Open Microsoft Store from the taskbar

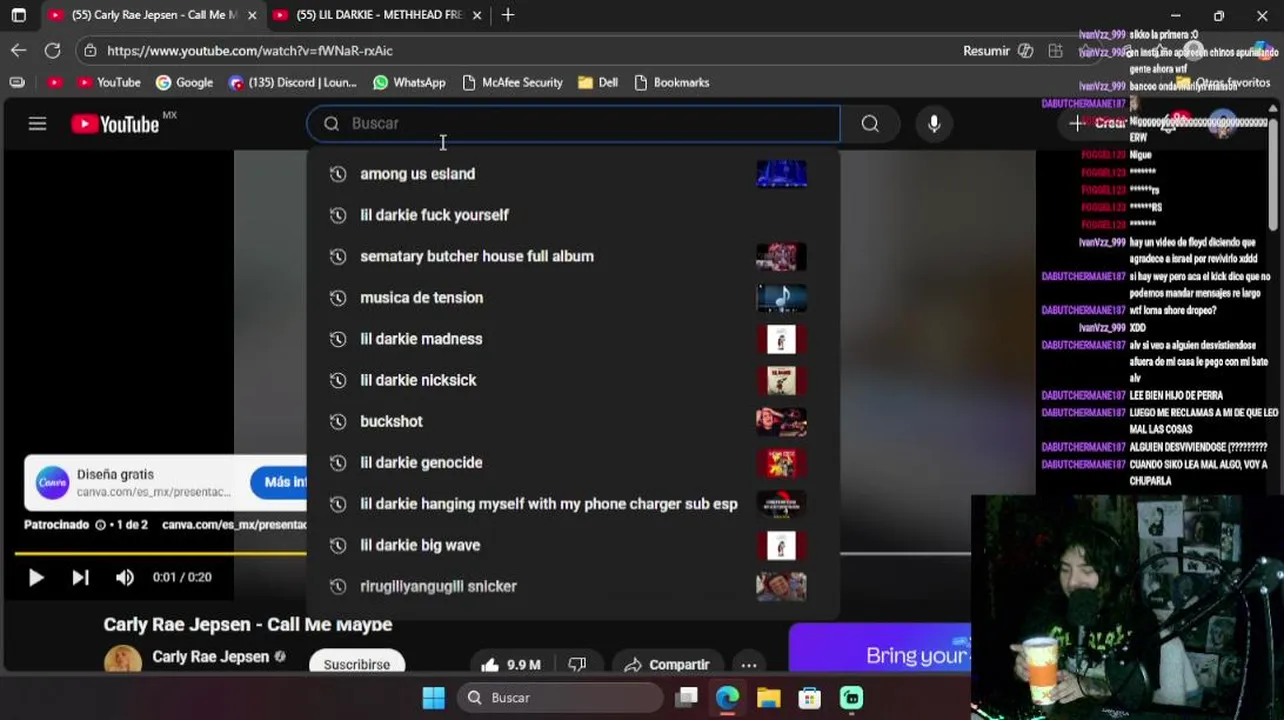click(x=809, y=697)
